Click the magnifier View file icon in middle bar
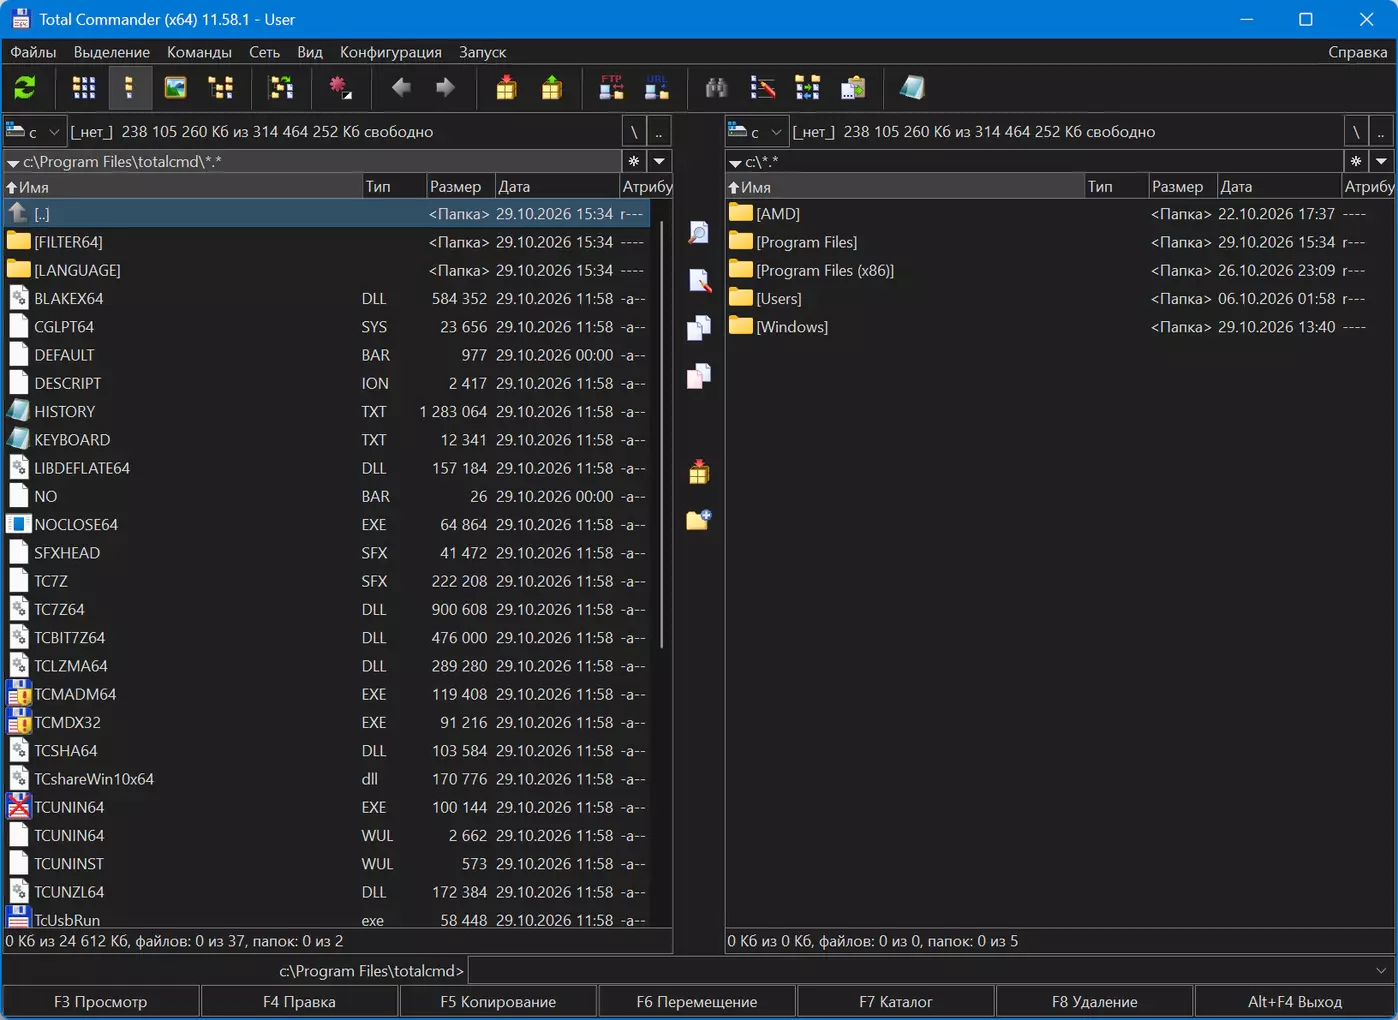 [x=699, y=233]
